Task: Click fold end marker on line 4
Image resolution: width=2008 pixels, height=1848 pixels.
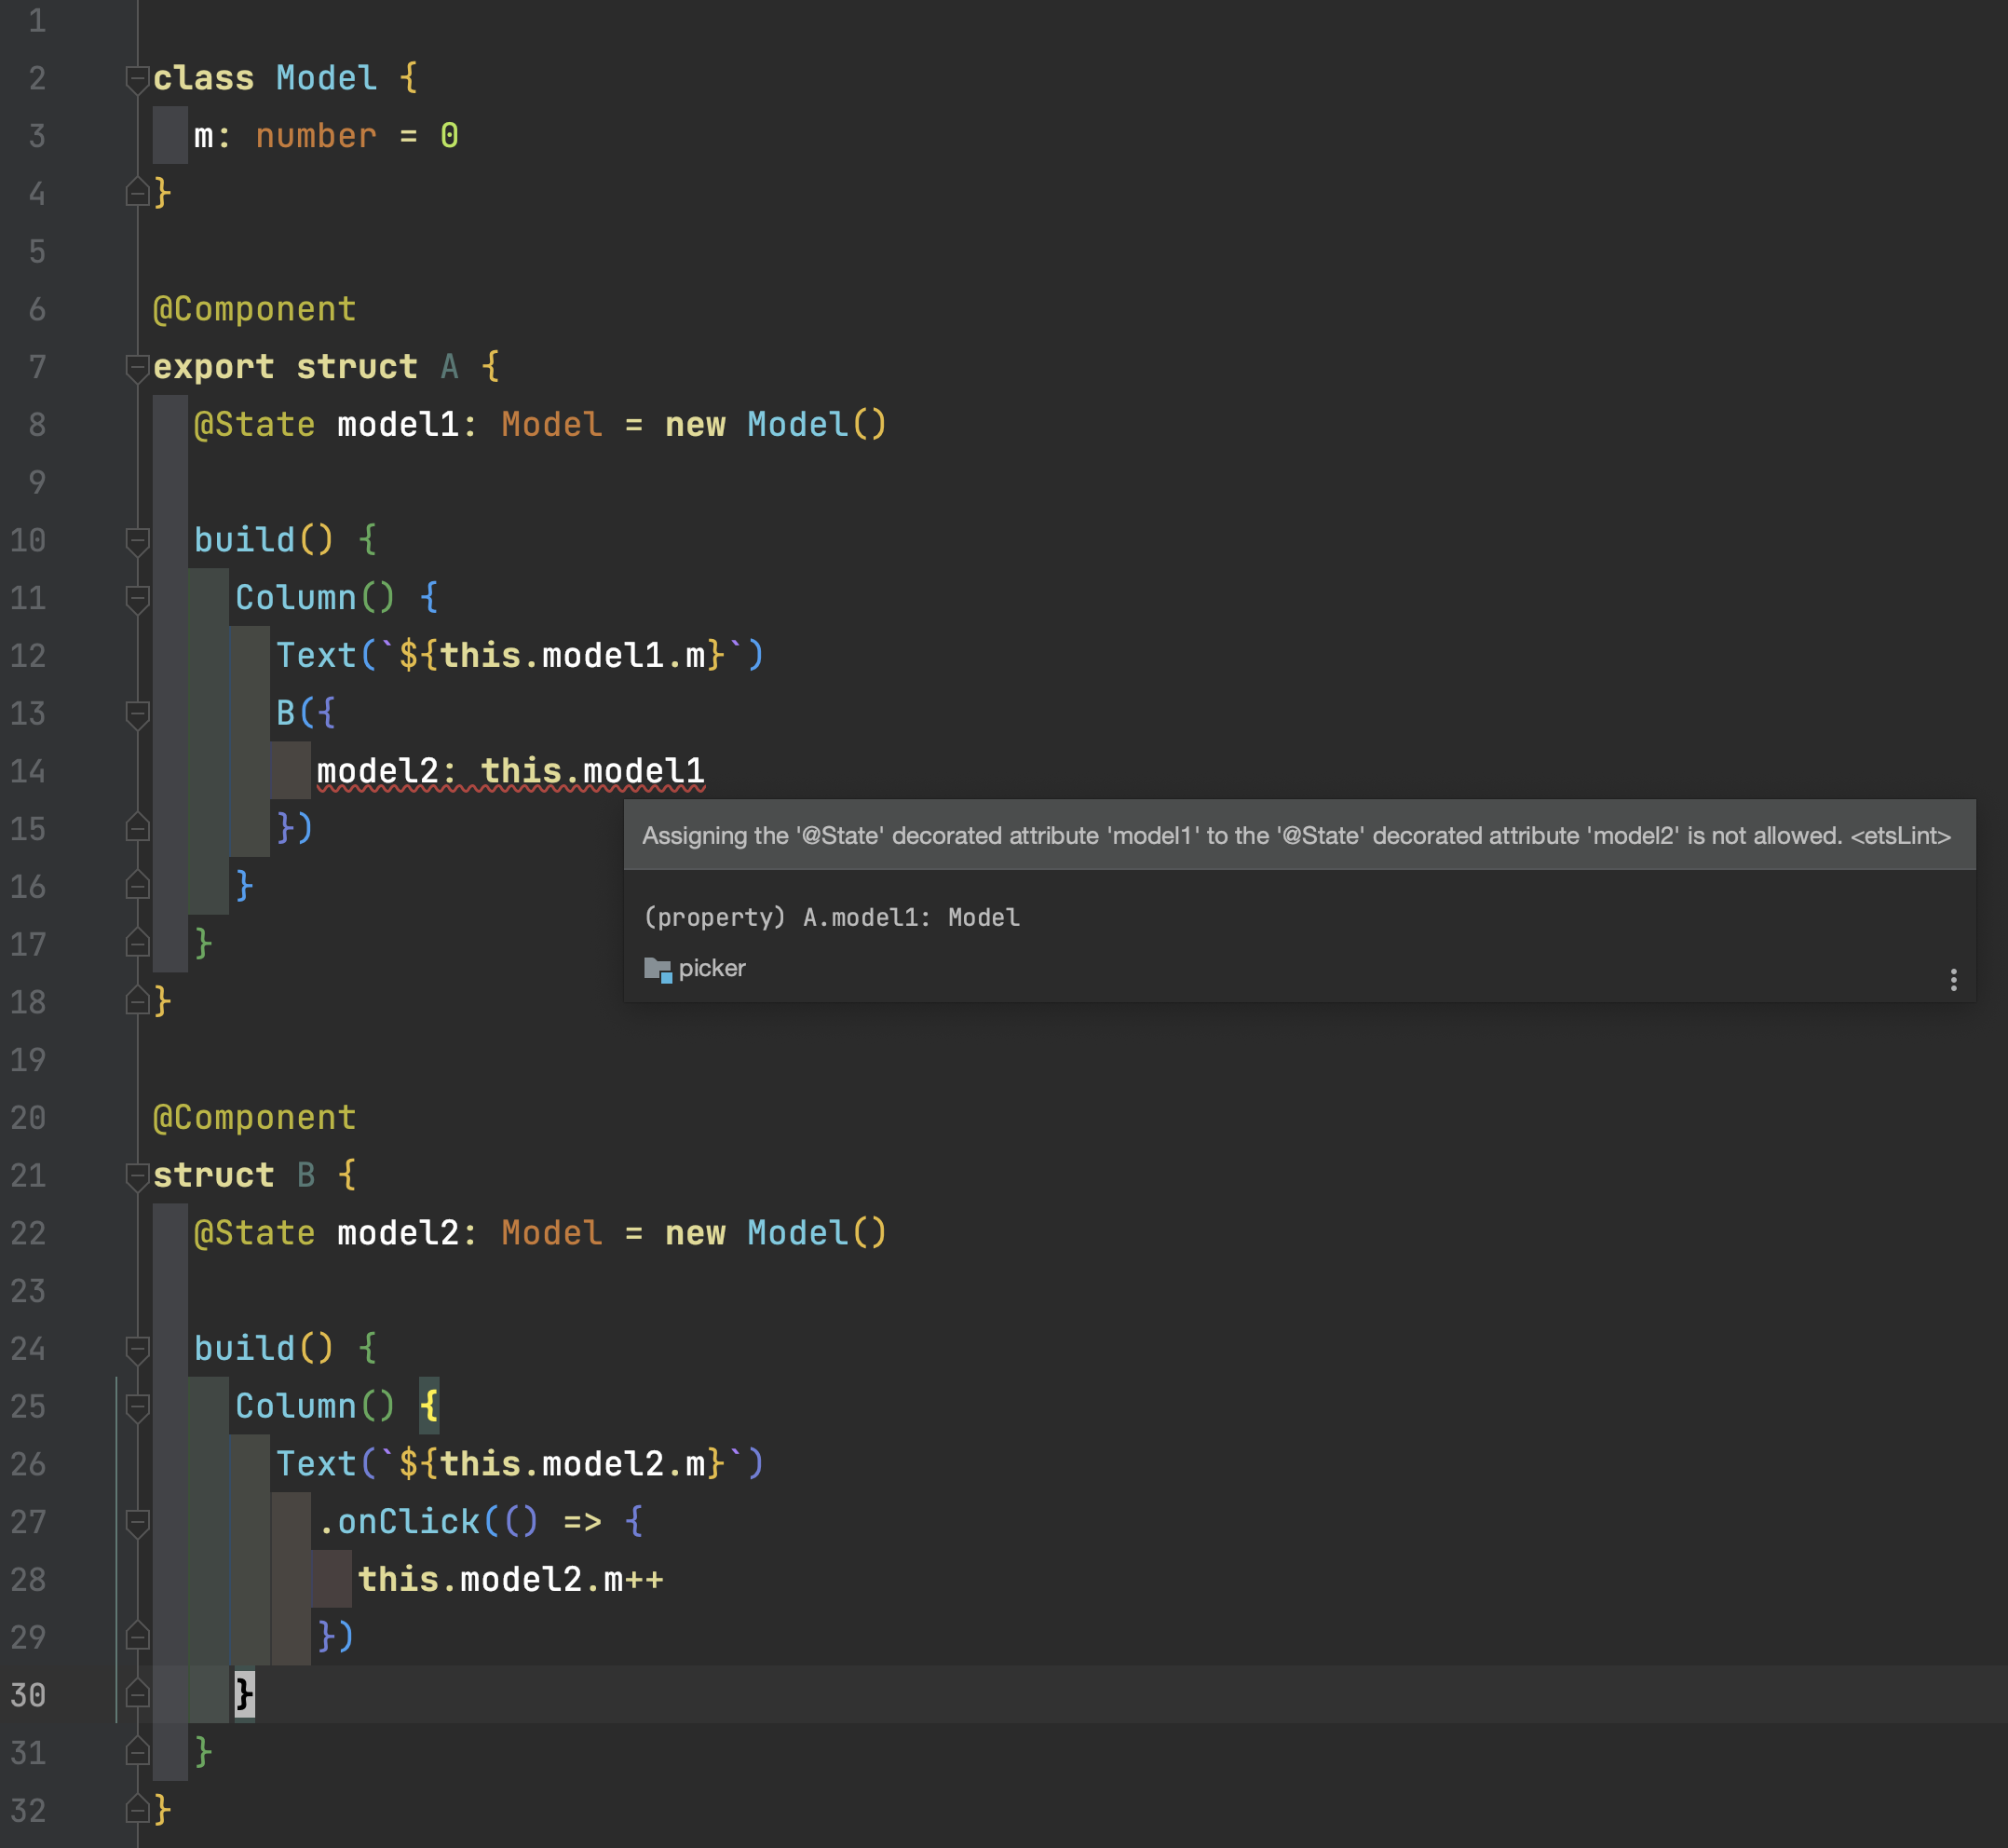Action: 138,192
